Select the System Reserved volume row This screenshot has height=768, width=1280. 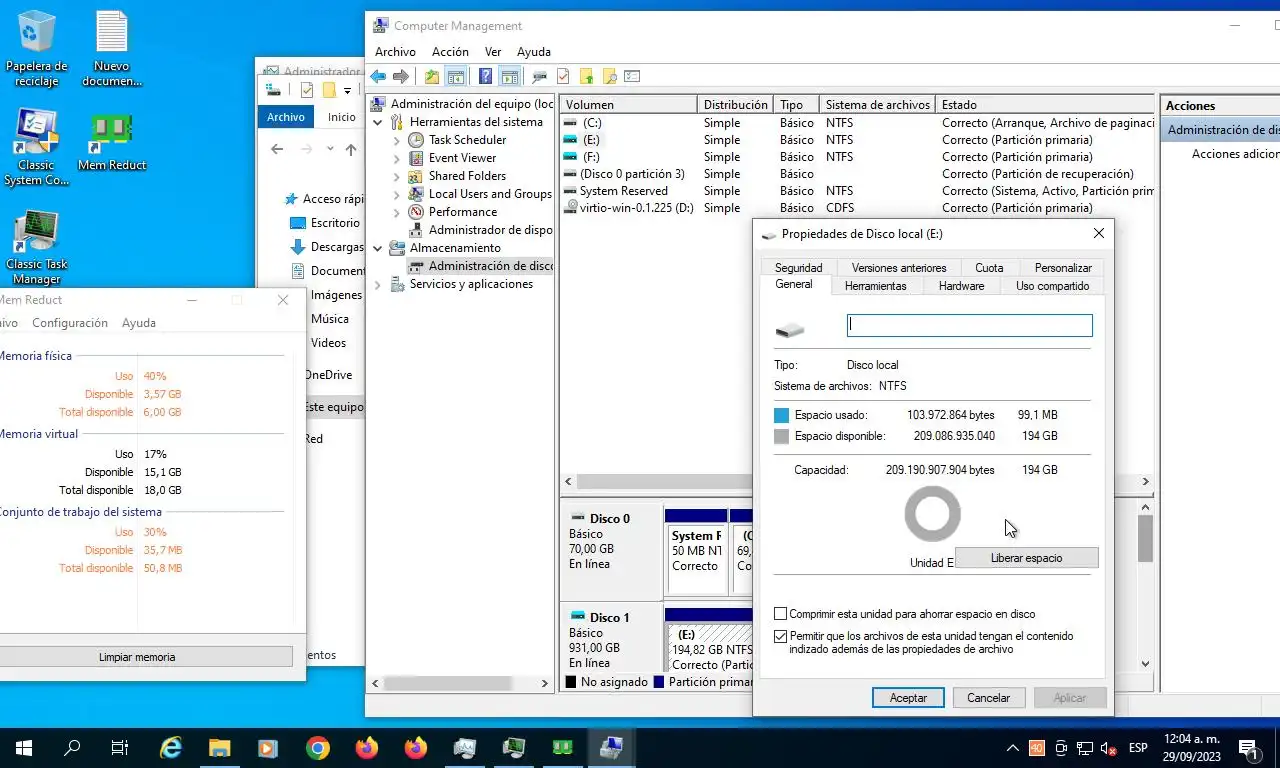(x=857, y=191)
